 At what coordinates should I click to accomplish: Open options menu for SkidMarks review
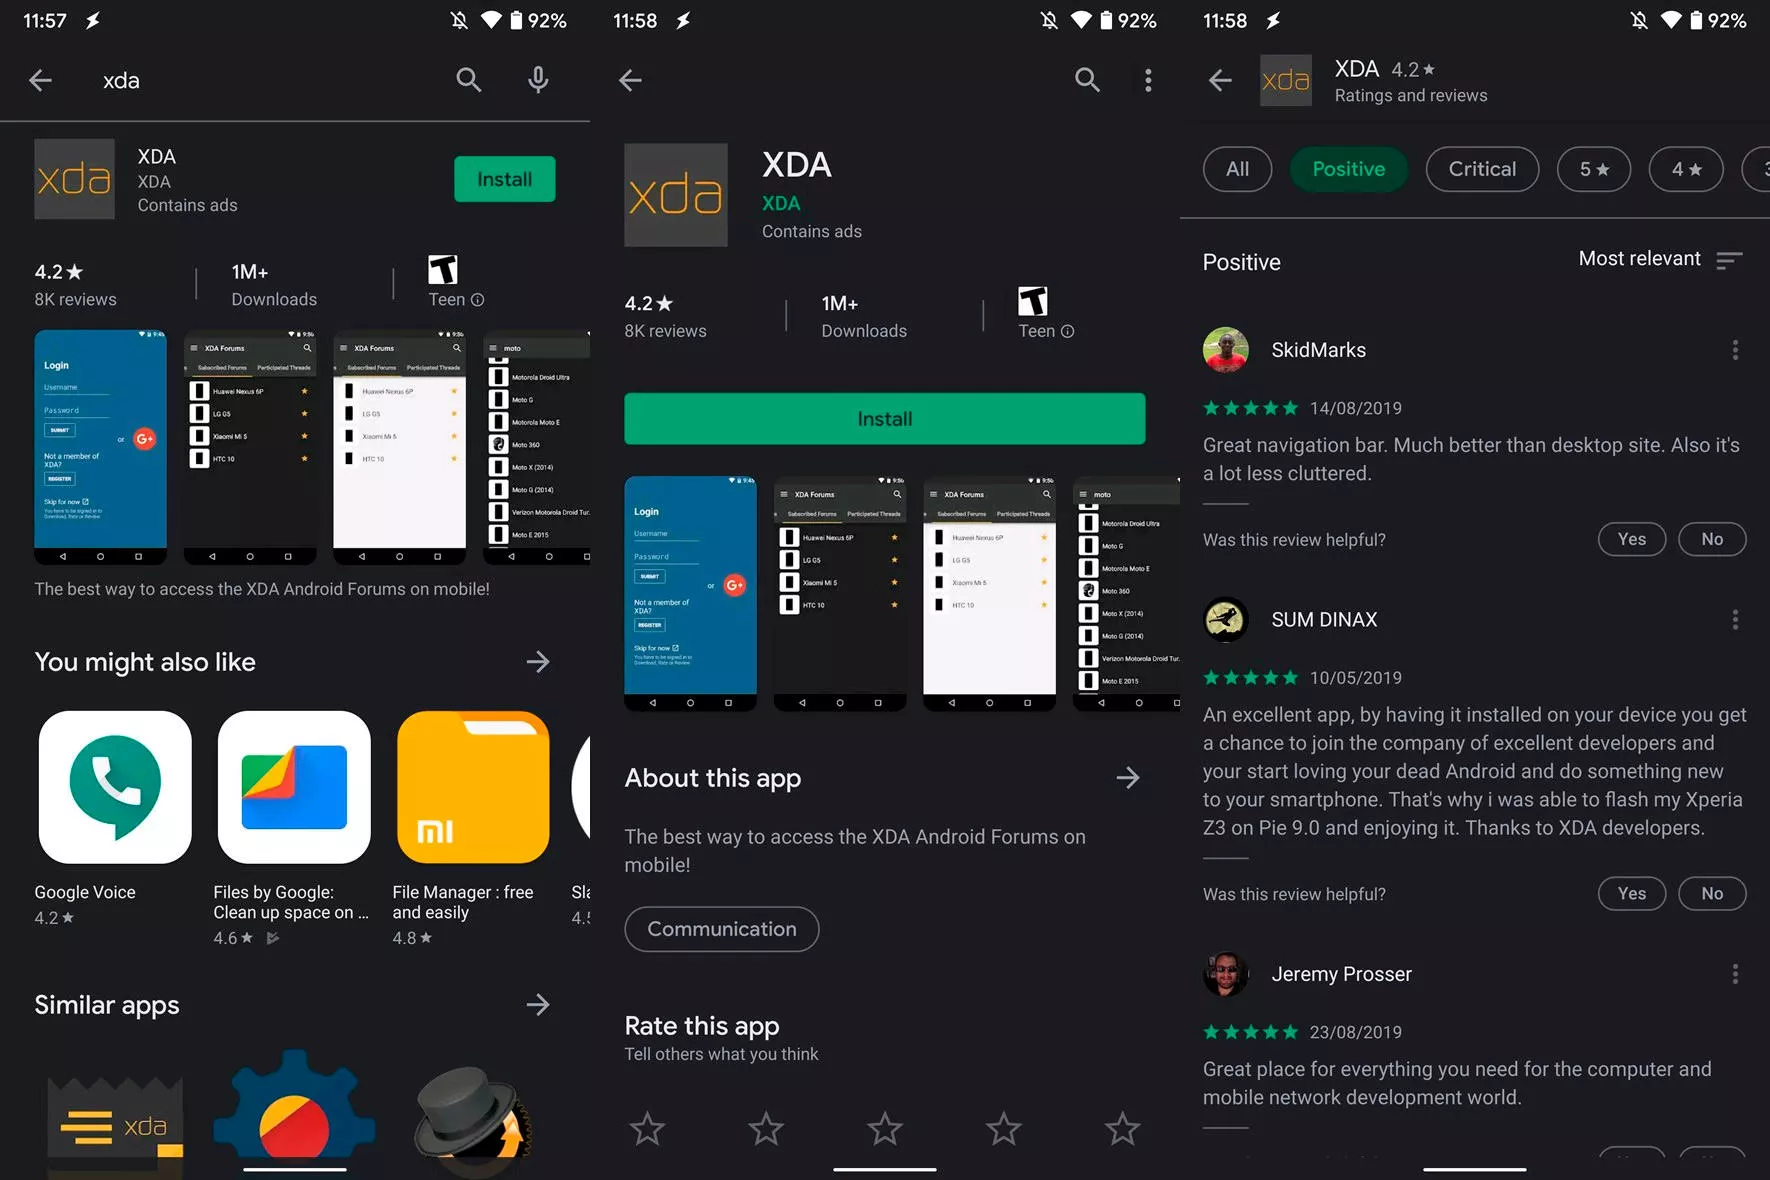(1735, 350)
